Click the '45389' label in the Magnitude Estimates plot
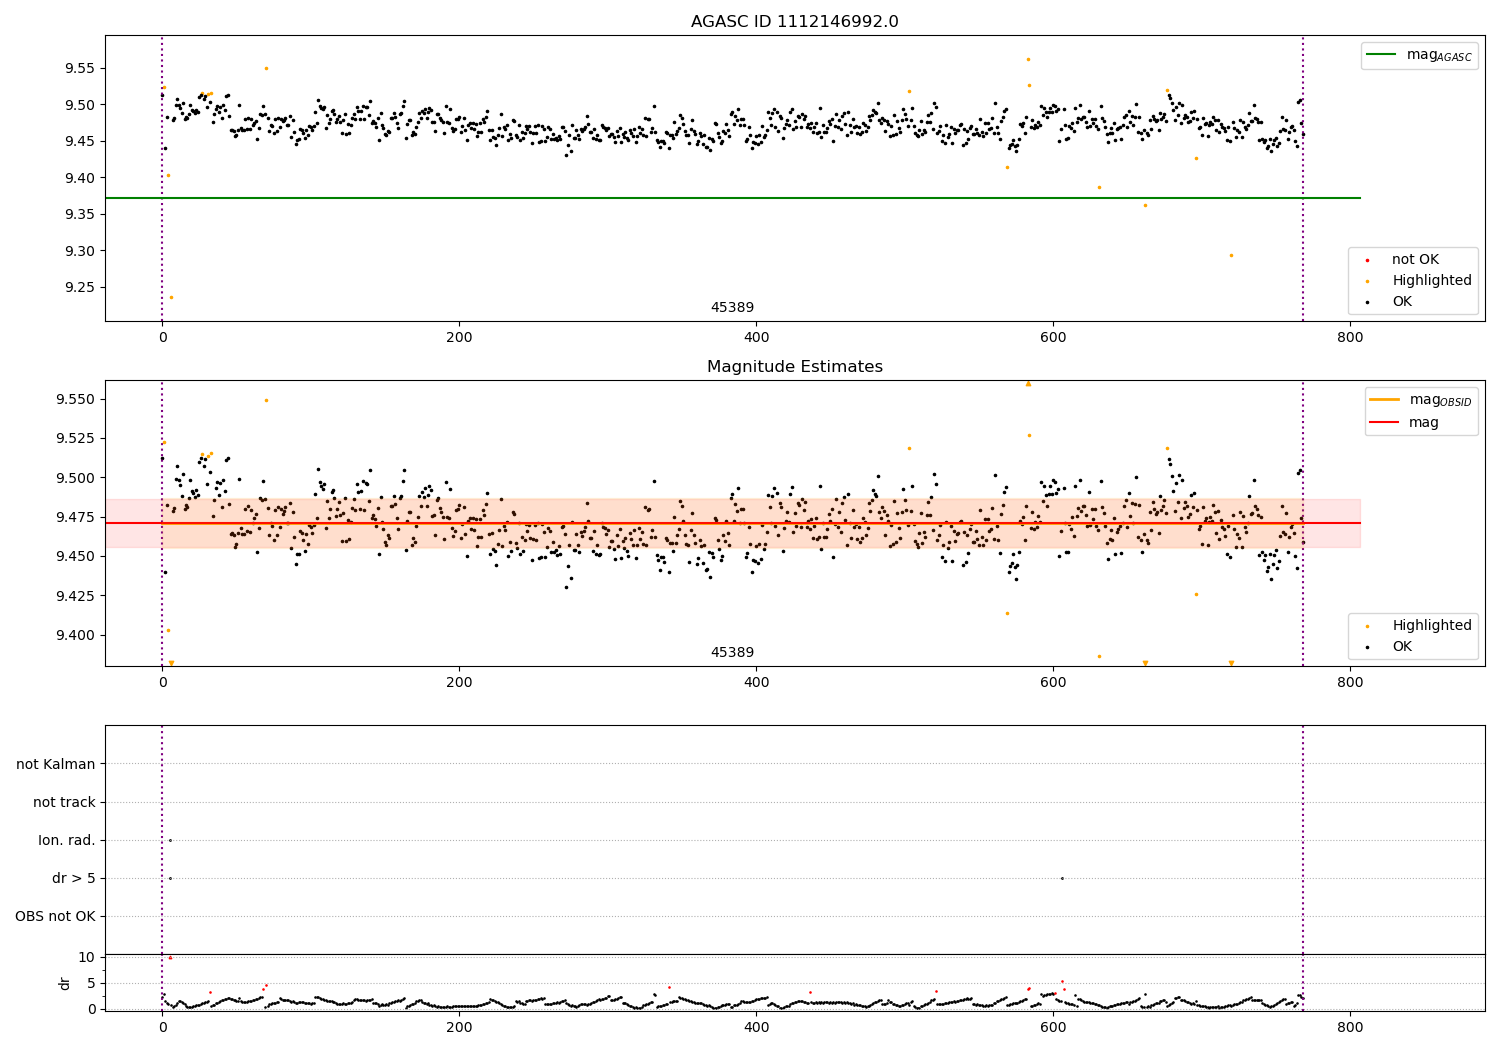Screen dimensions: 1500x1050 point(732,653)
